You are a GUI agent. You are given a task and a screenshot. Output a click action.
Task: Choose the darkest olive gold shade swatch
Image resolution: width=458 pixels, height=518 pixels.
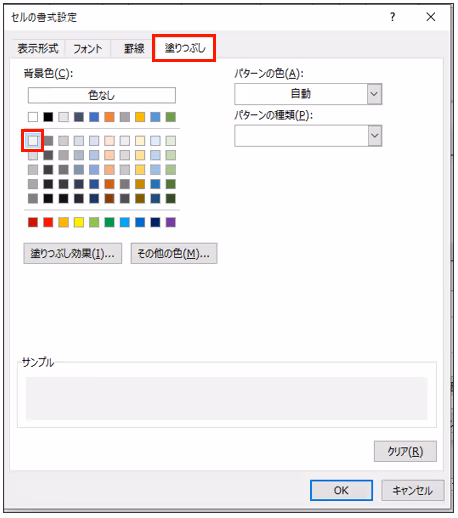pyautogui.click(x=140, y=199)
